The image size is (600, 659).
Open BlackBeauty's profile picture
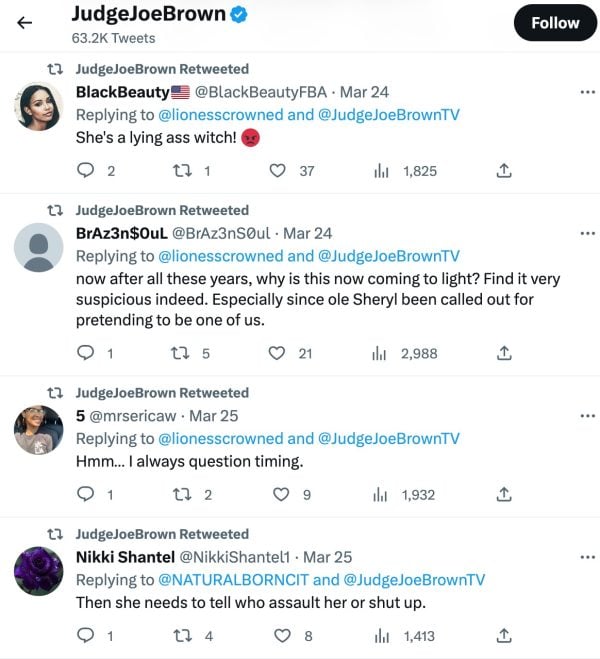pos(39,106)
